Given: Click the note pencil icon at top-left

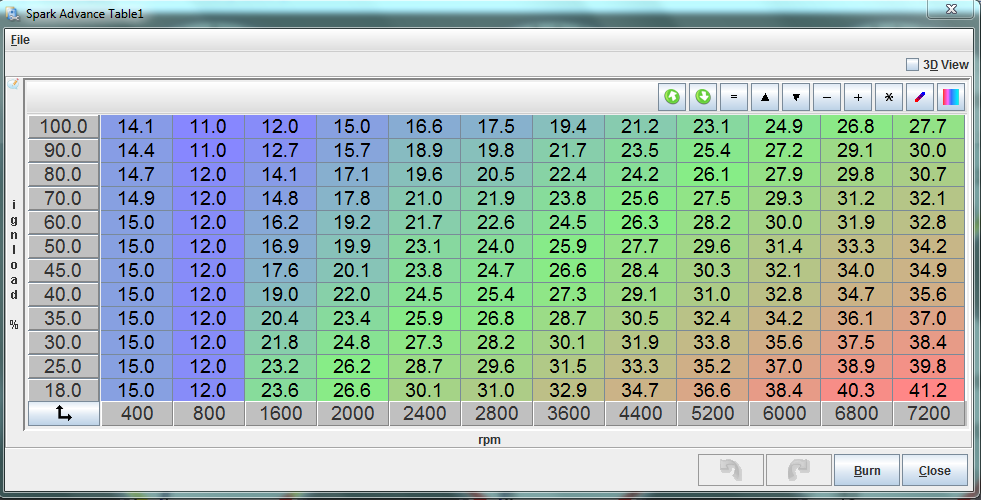Looking at the screenshot, I should pos(13,85).
